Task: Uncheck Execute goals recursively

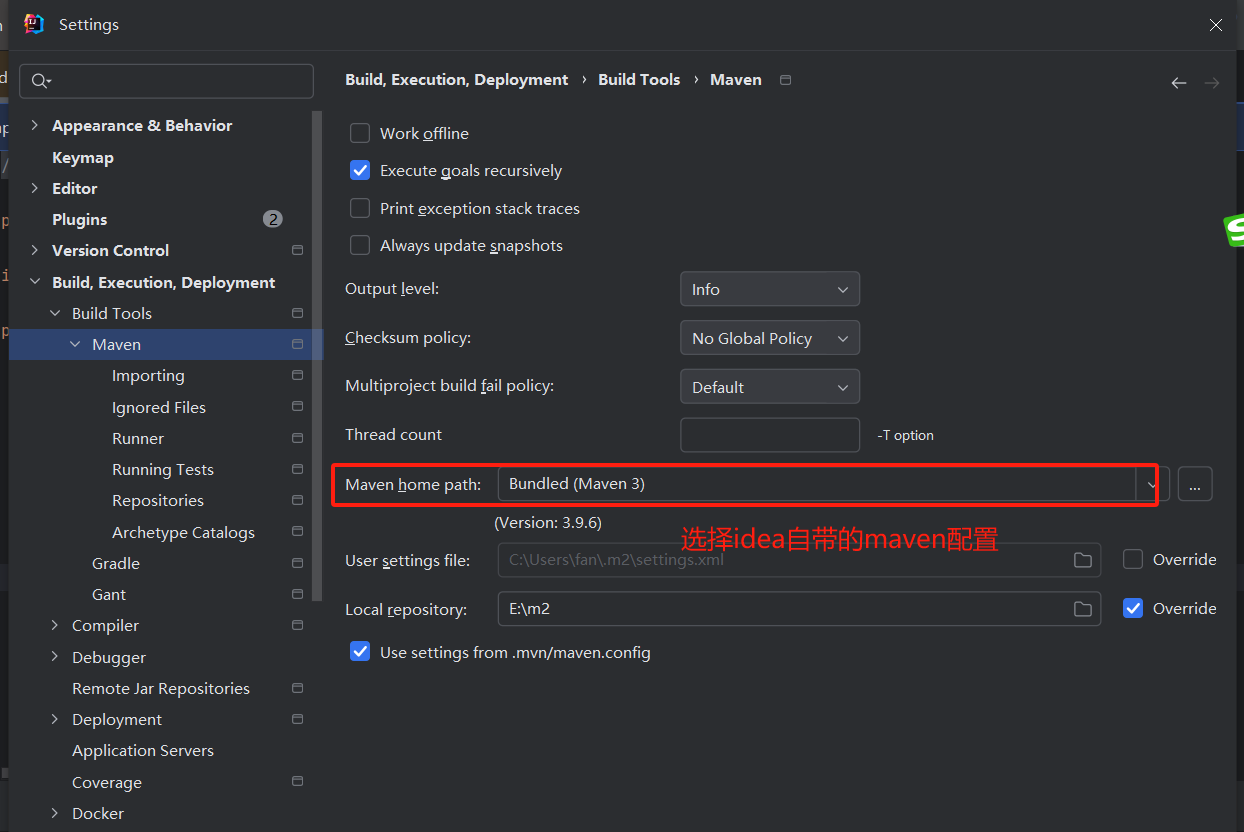Action: (360, 170)
